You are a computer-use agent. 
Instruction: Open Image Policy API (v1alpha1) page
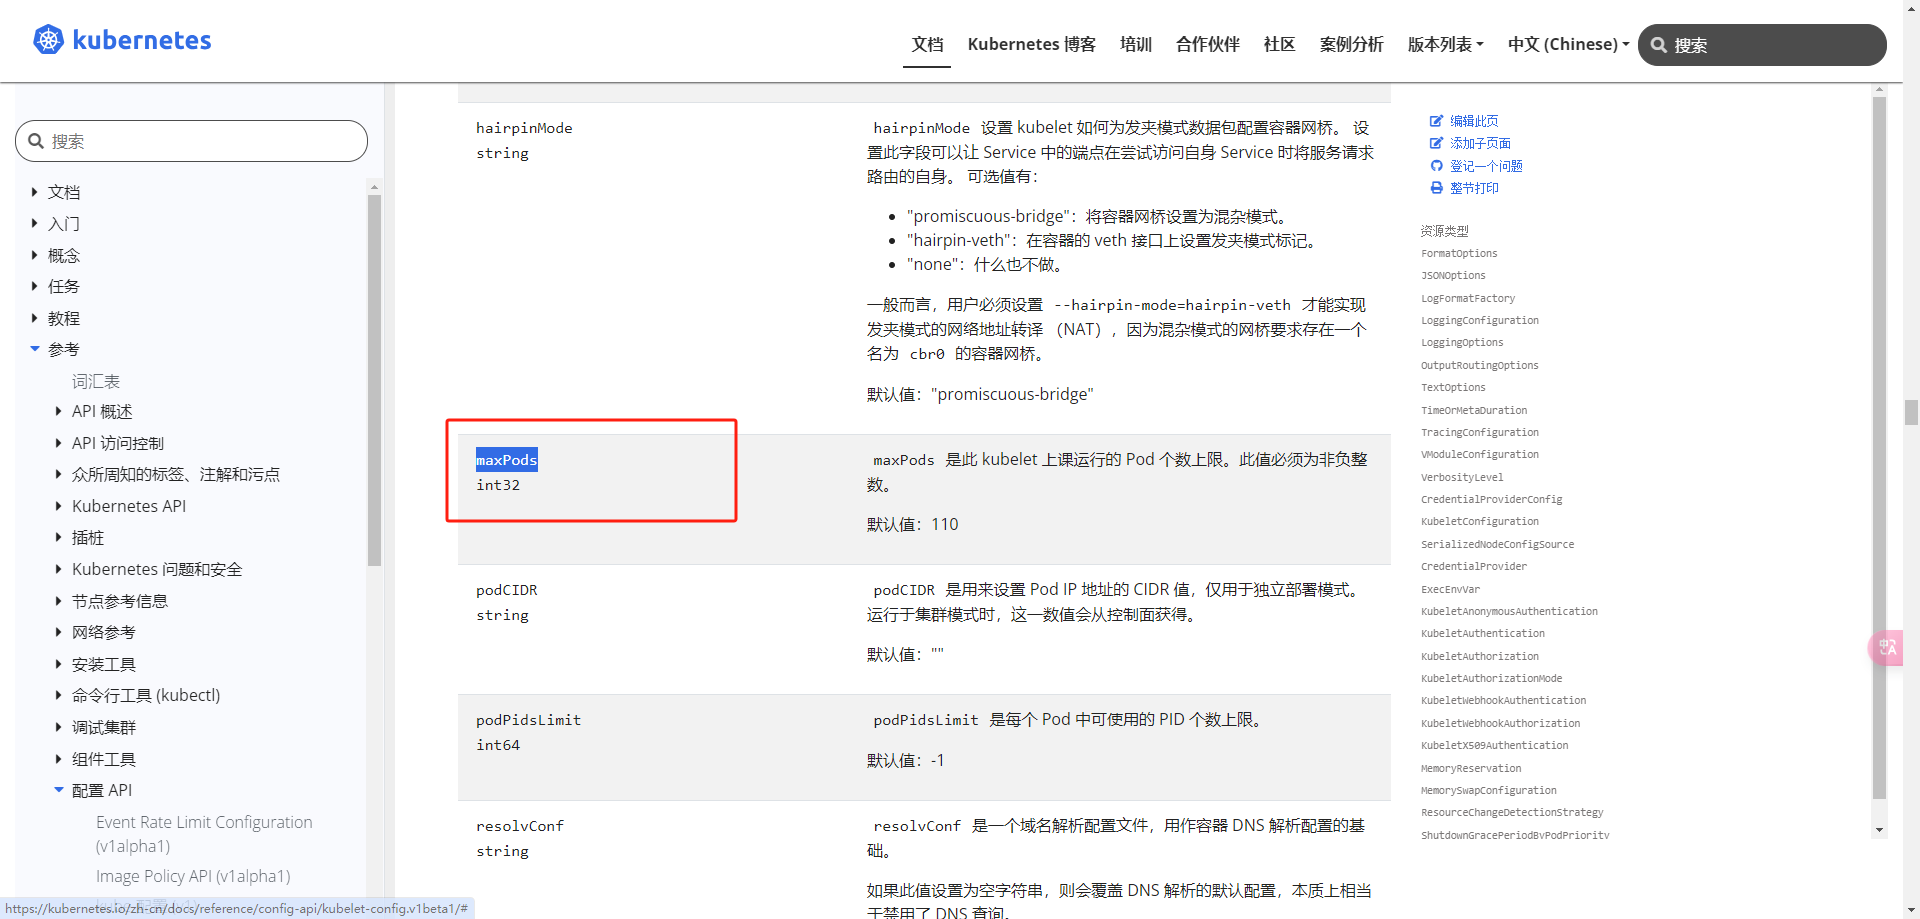(193, 876)
